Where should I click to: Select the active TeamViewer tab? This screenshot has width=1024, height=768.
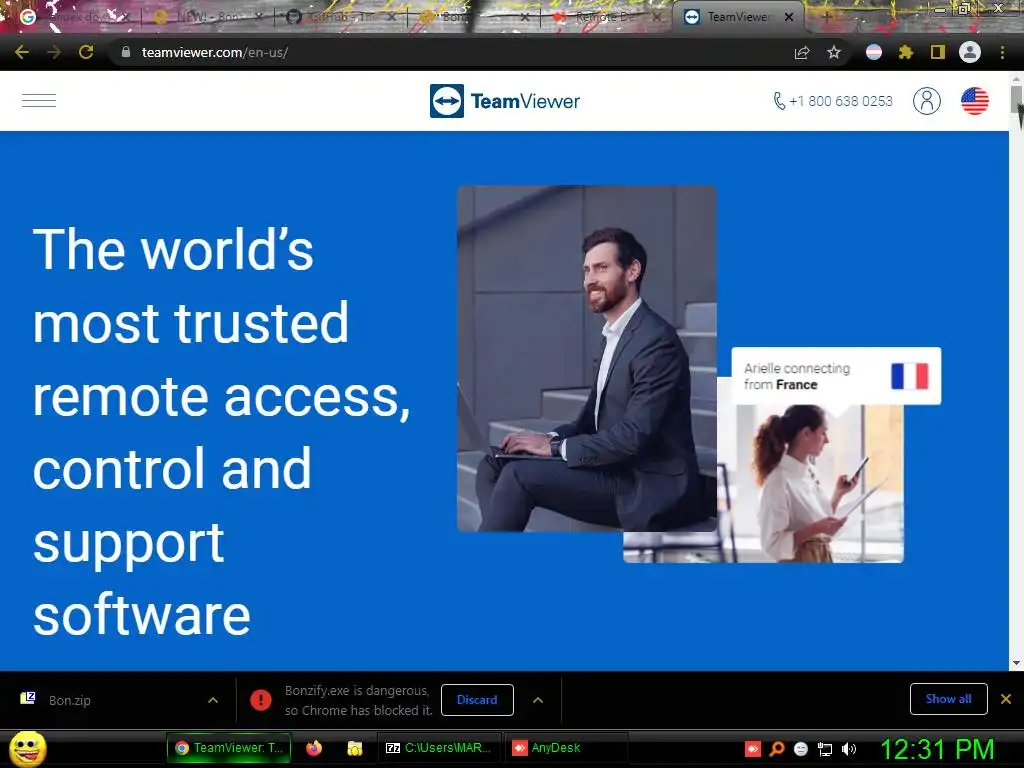click(x=738, y=17)
